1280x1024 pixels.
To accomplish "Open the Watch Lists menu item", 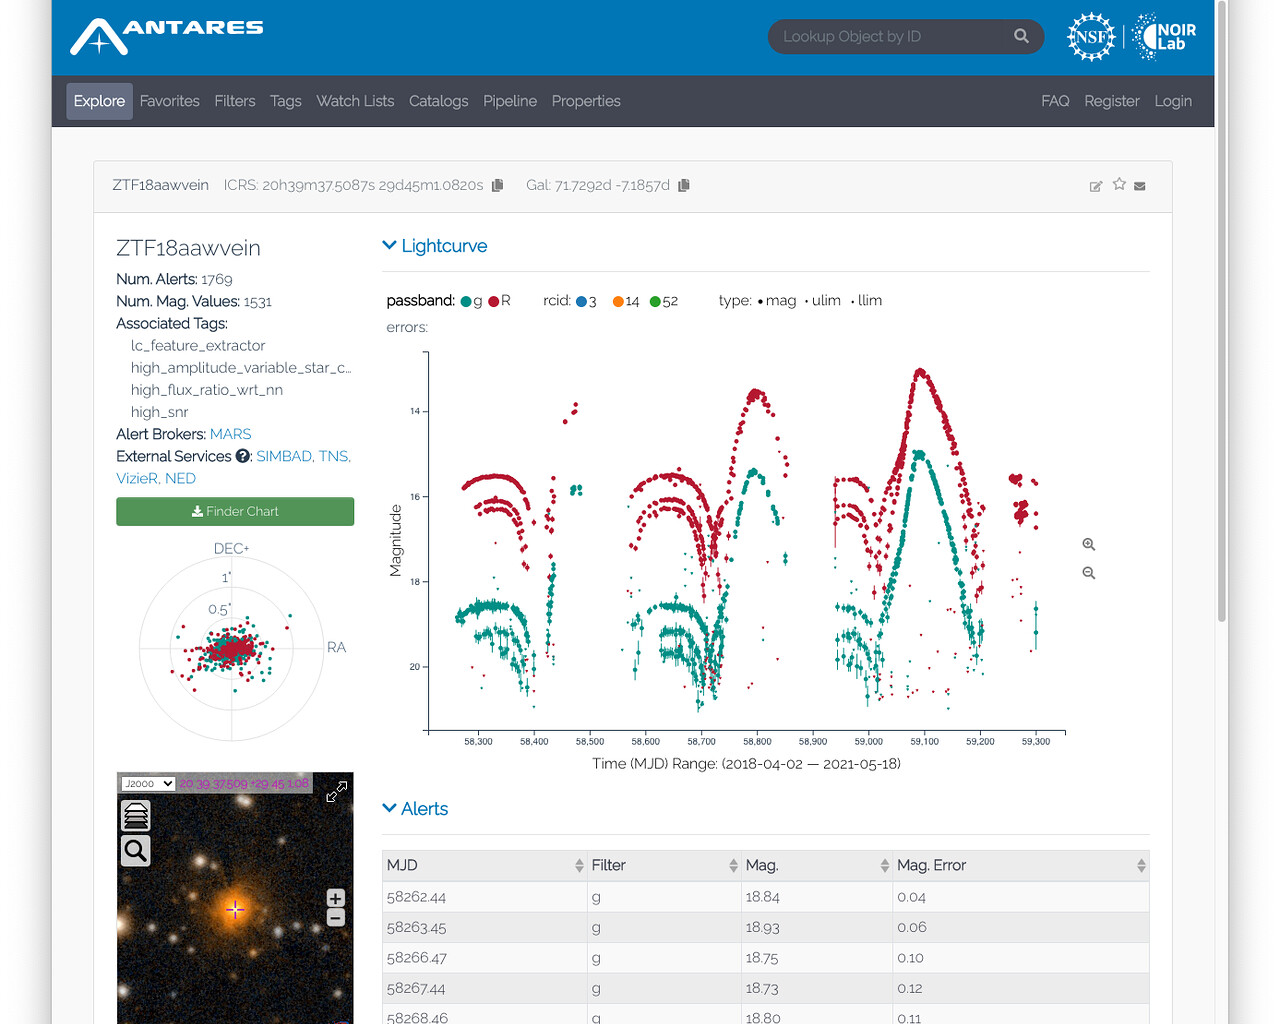I will tap(355, 101).
